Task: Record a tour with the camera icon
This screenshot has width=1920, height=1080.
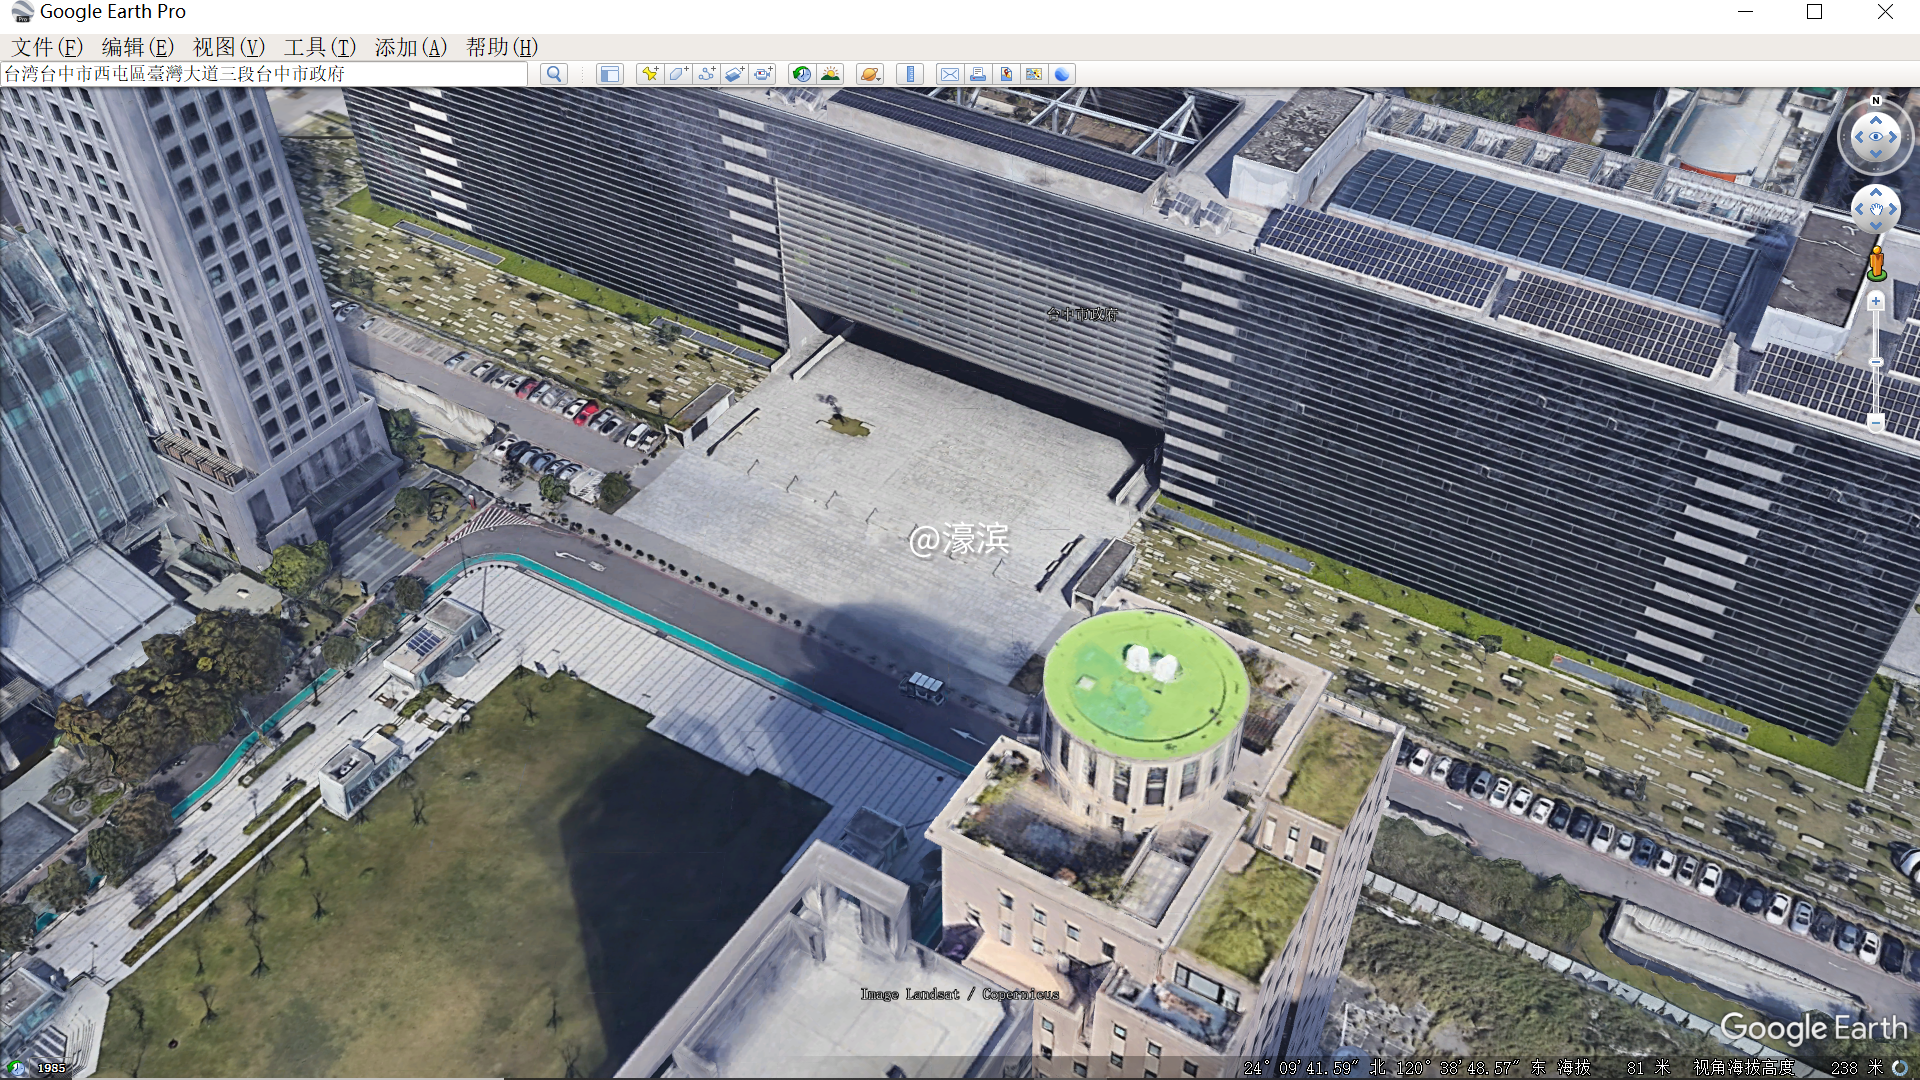Action: (x=764, y=74)
